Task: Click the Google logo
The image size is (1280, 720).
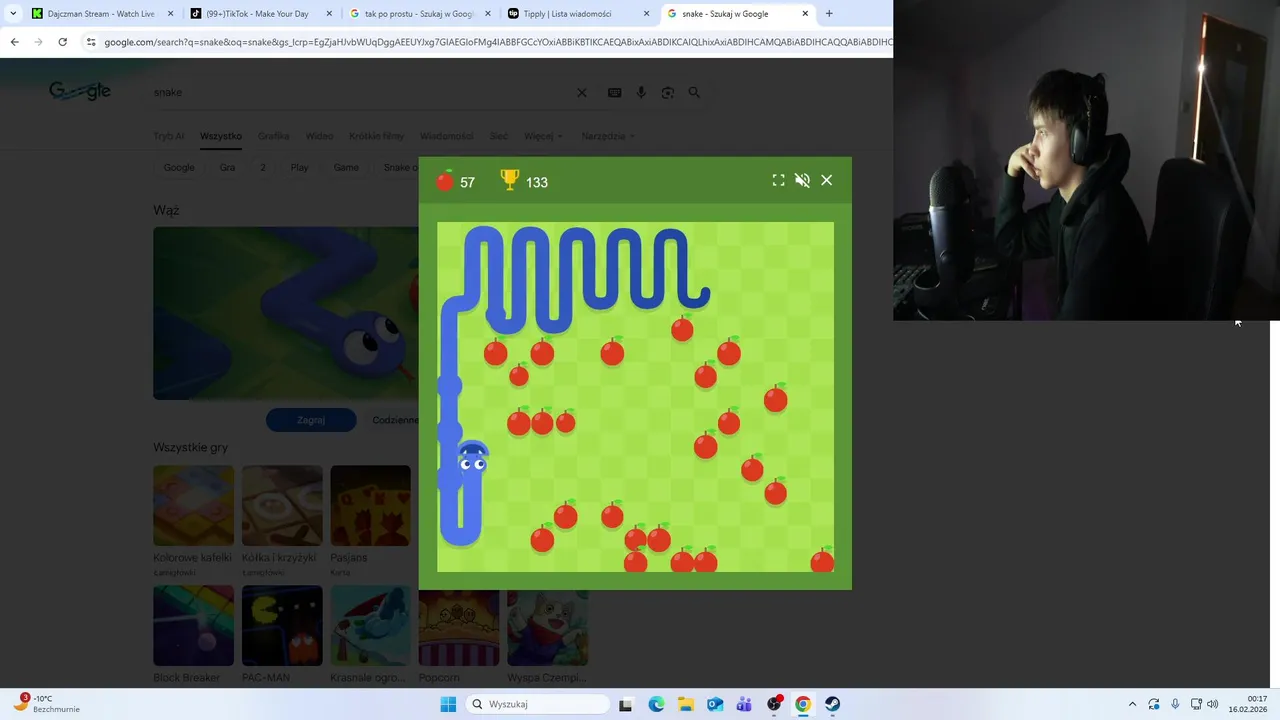Action: tap(80, 91)
